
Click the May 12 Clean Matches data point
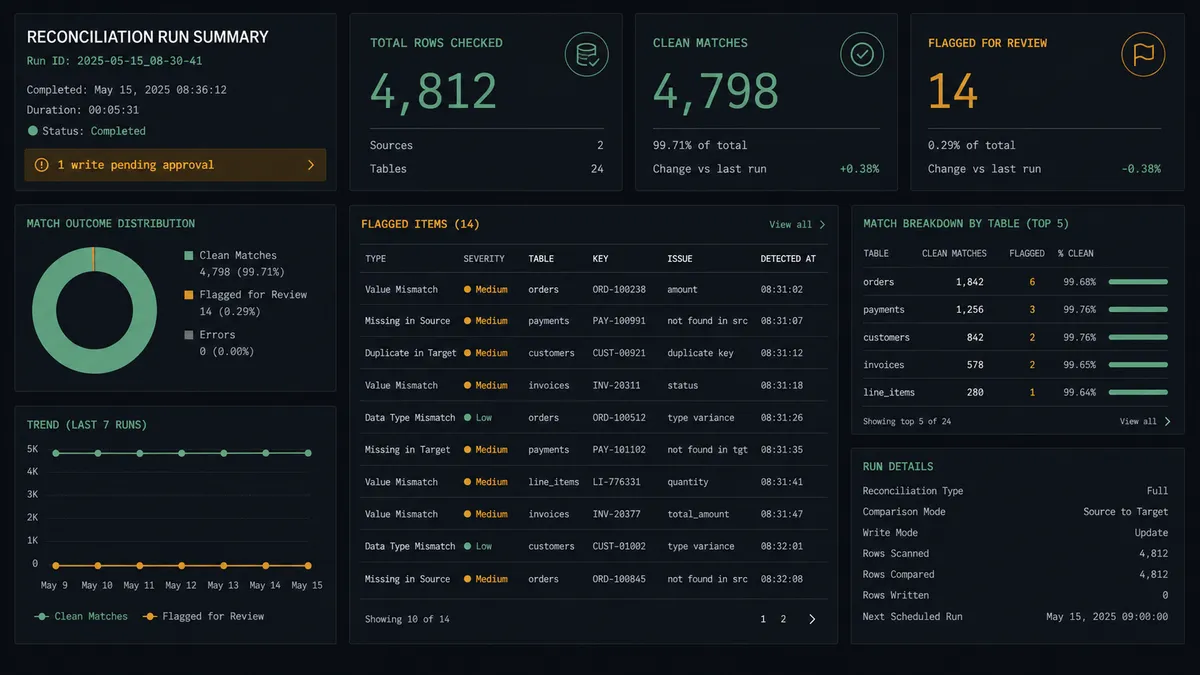(x=182, y=453)
